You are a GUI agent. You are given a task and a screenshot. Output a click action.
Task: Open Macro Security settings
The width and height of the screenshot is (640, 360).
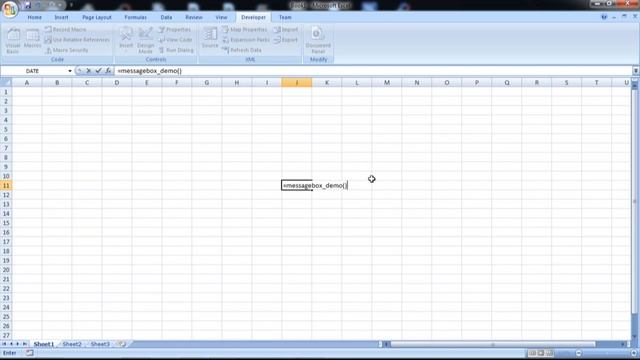tap(66, 50)
